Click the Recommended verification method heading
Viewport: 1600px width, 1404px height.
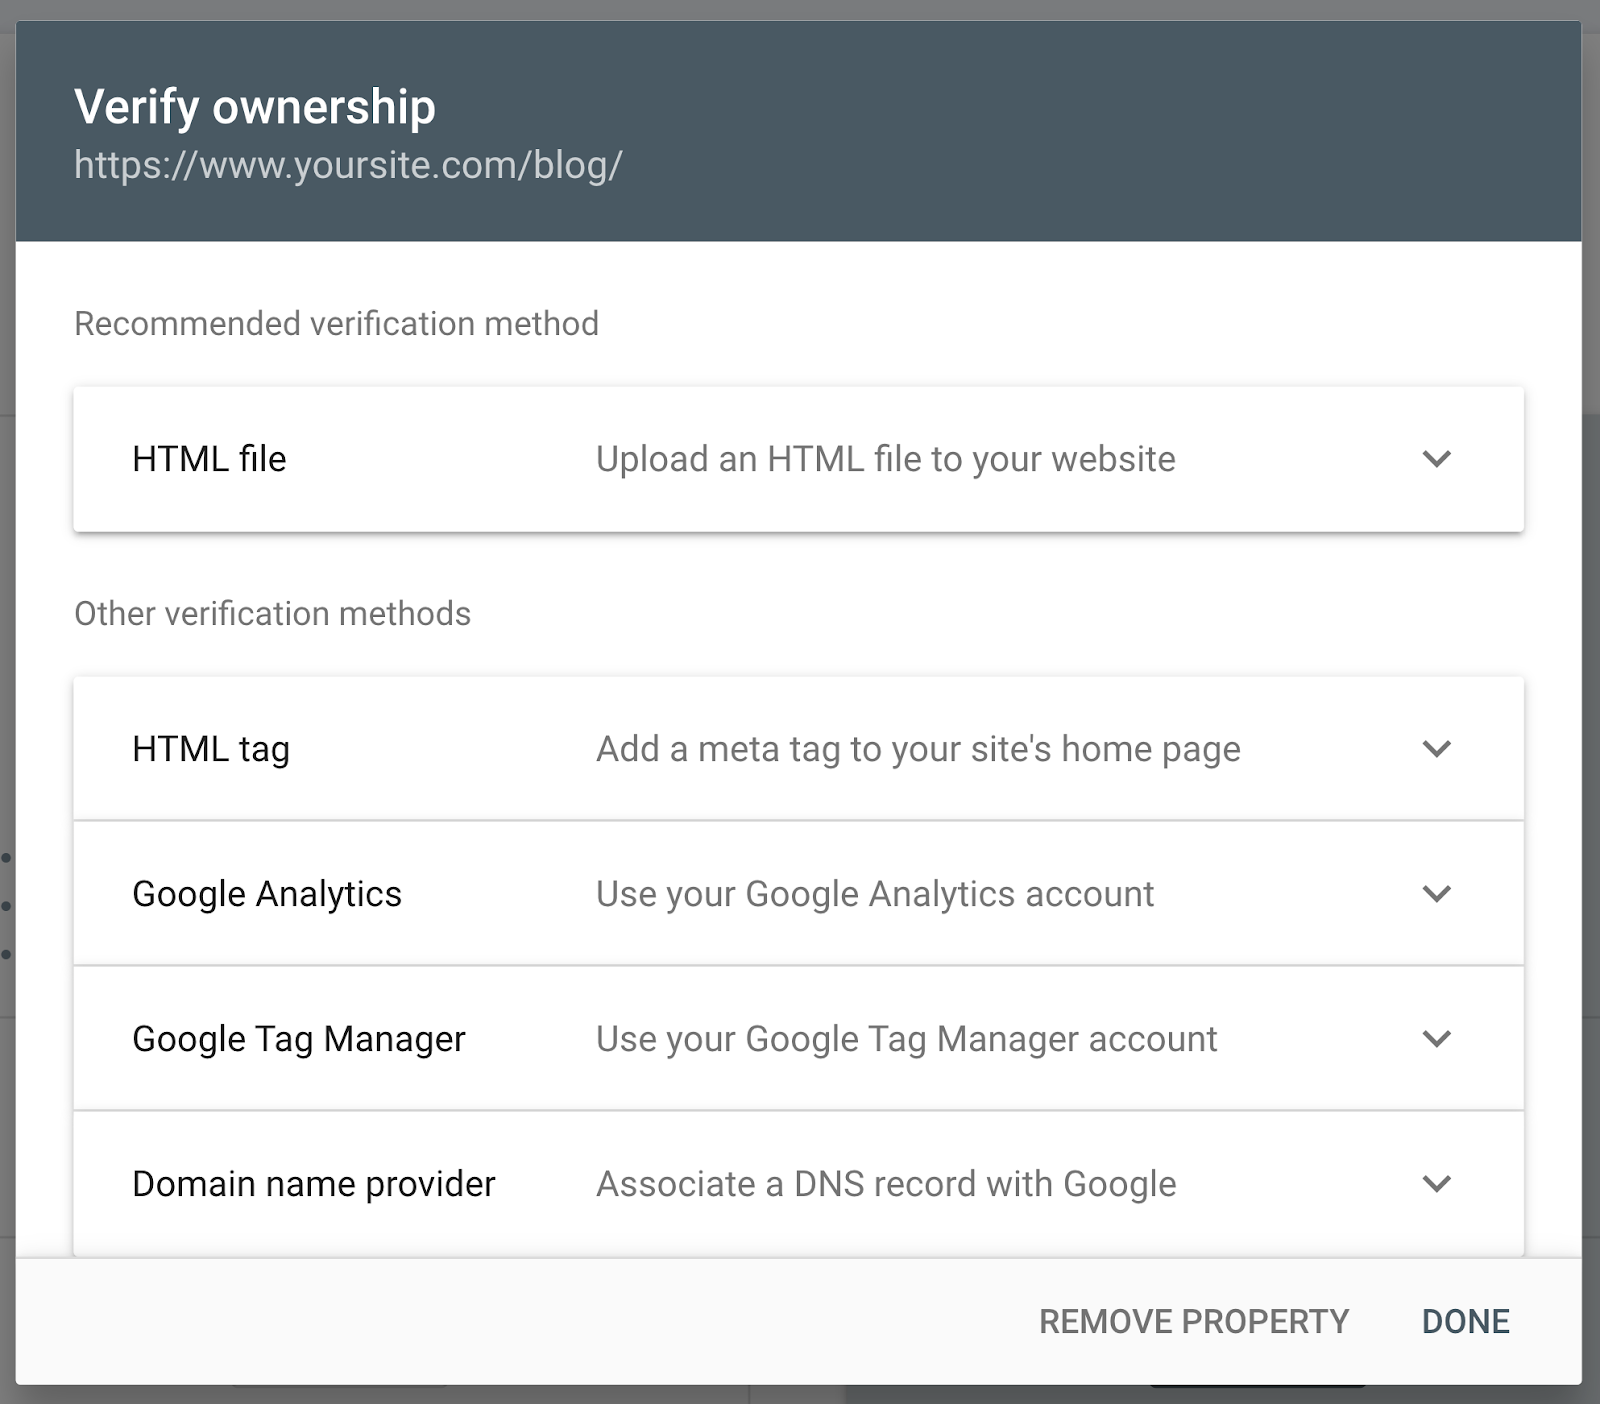[336, 323]
